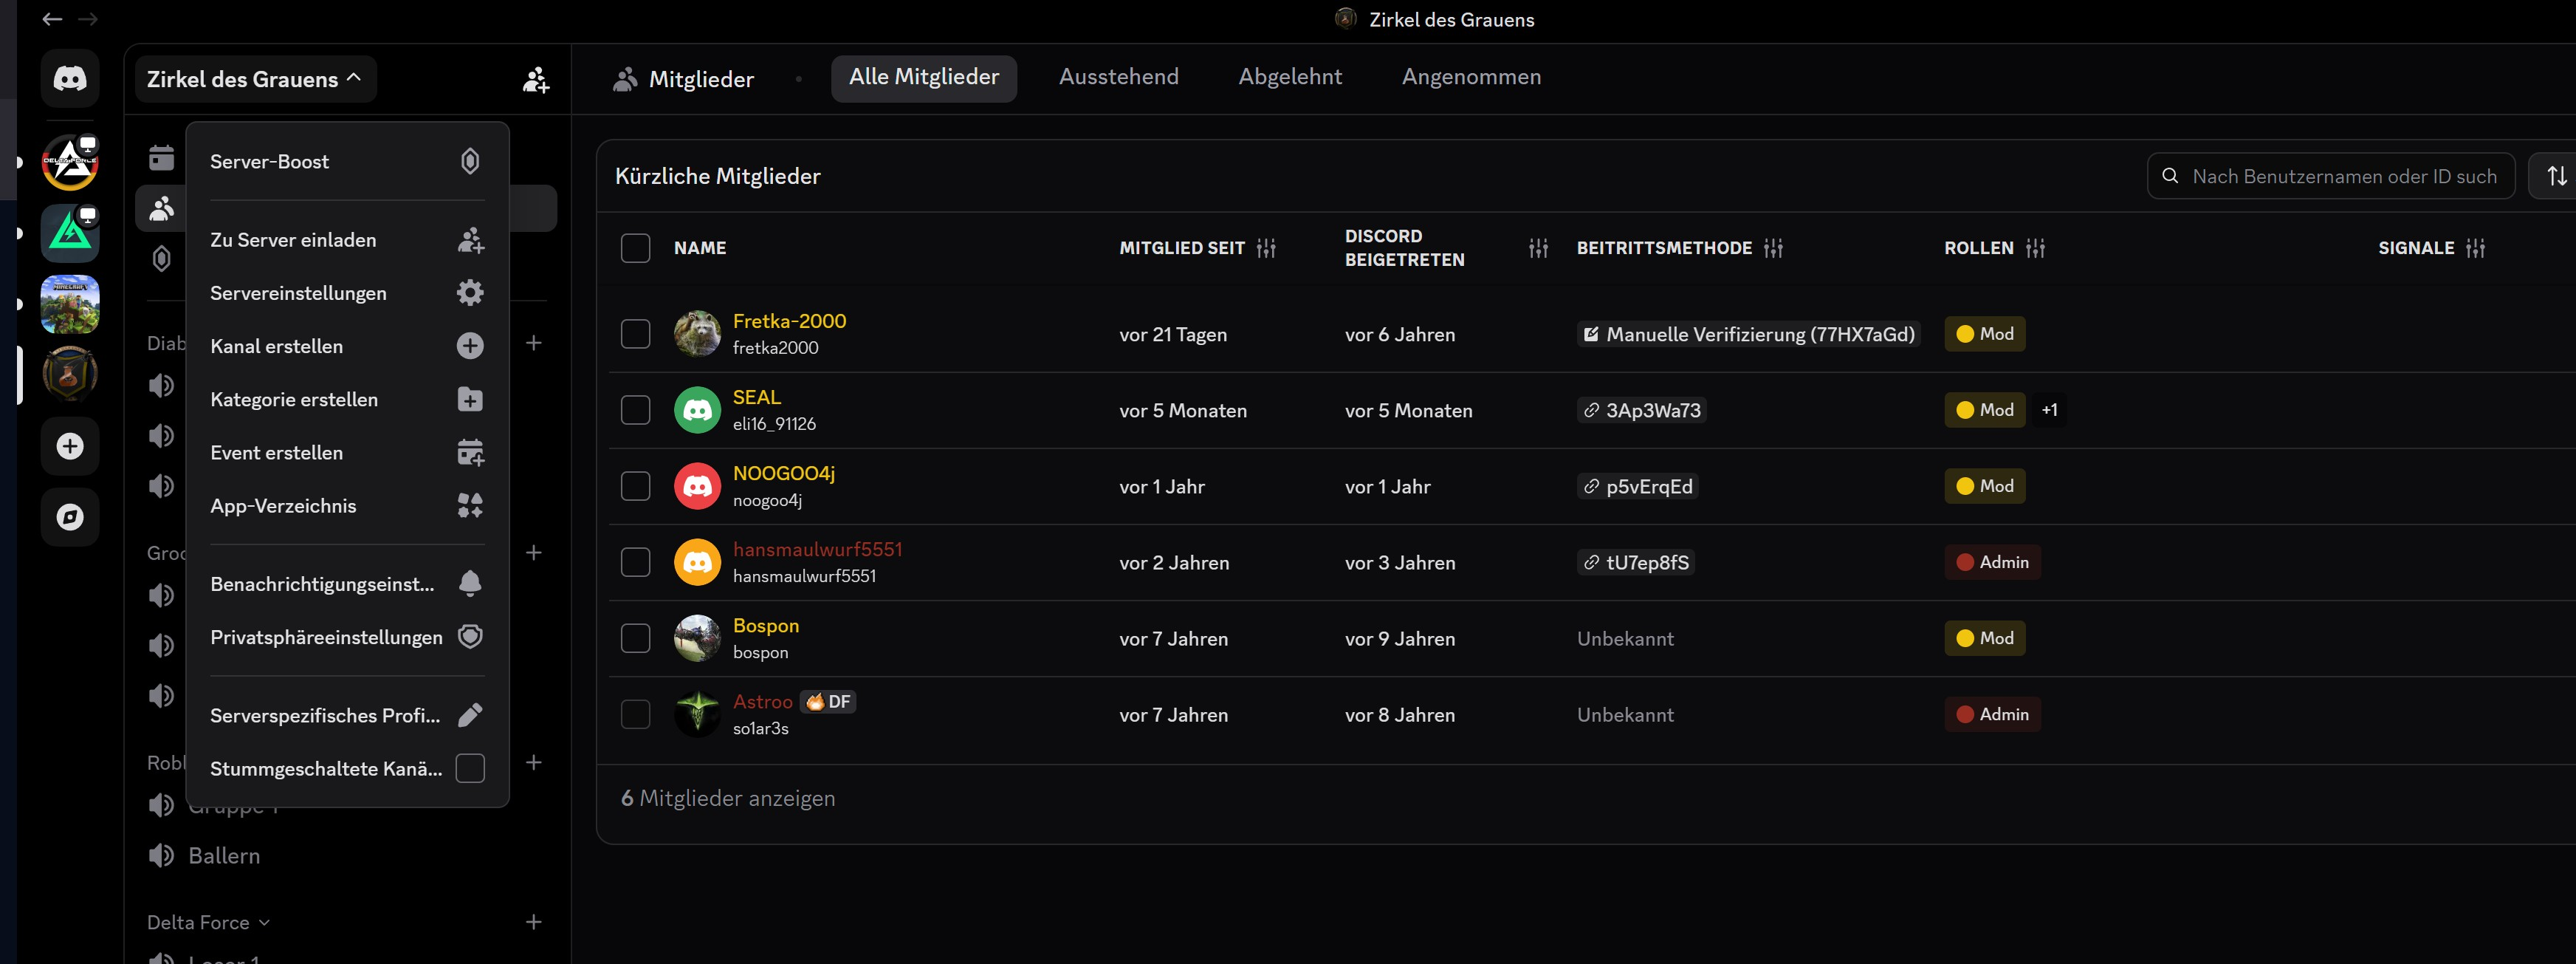Open Discord home direct messages icon
Screen dimensions: 2576x964
[x=70, y=78]
